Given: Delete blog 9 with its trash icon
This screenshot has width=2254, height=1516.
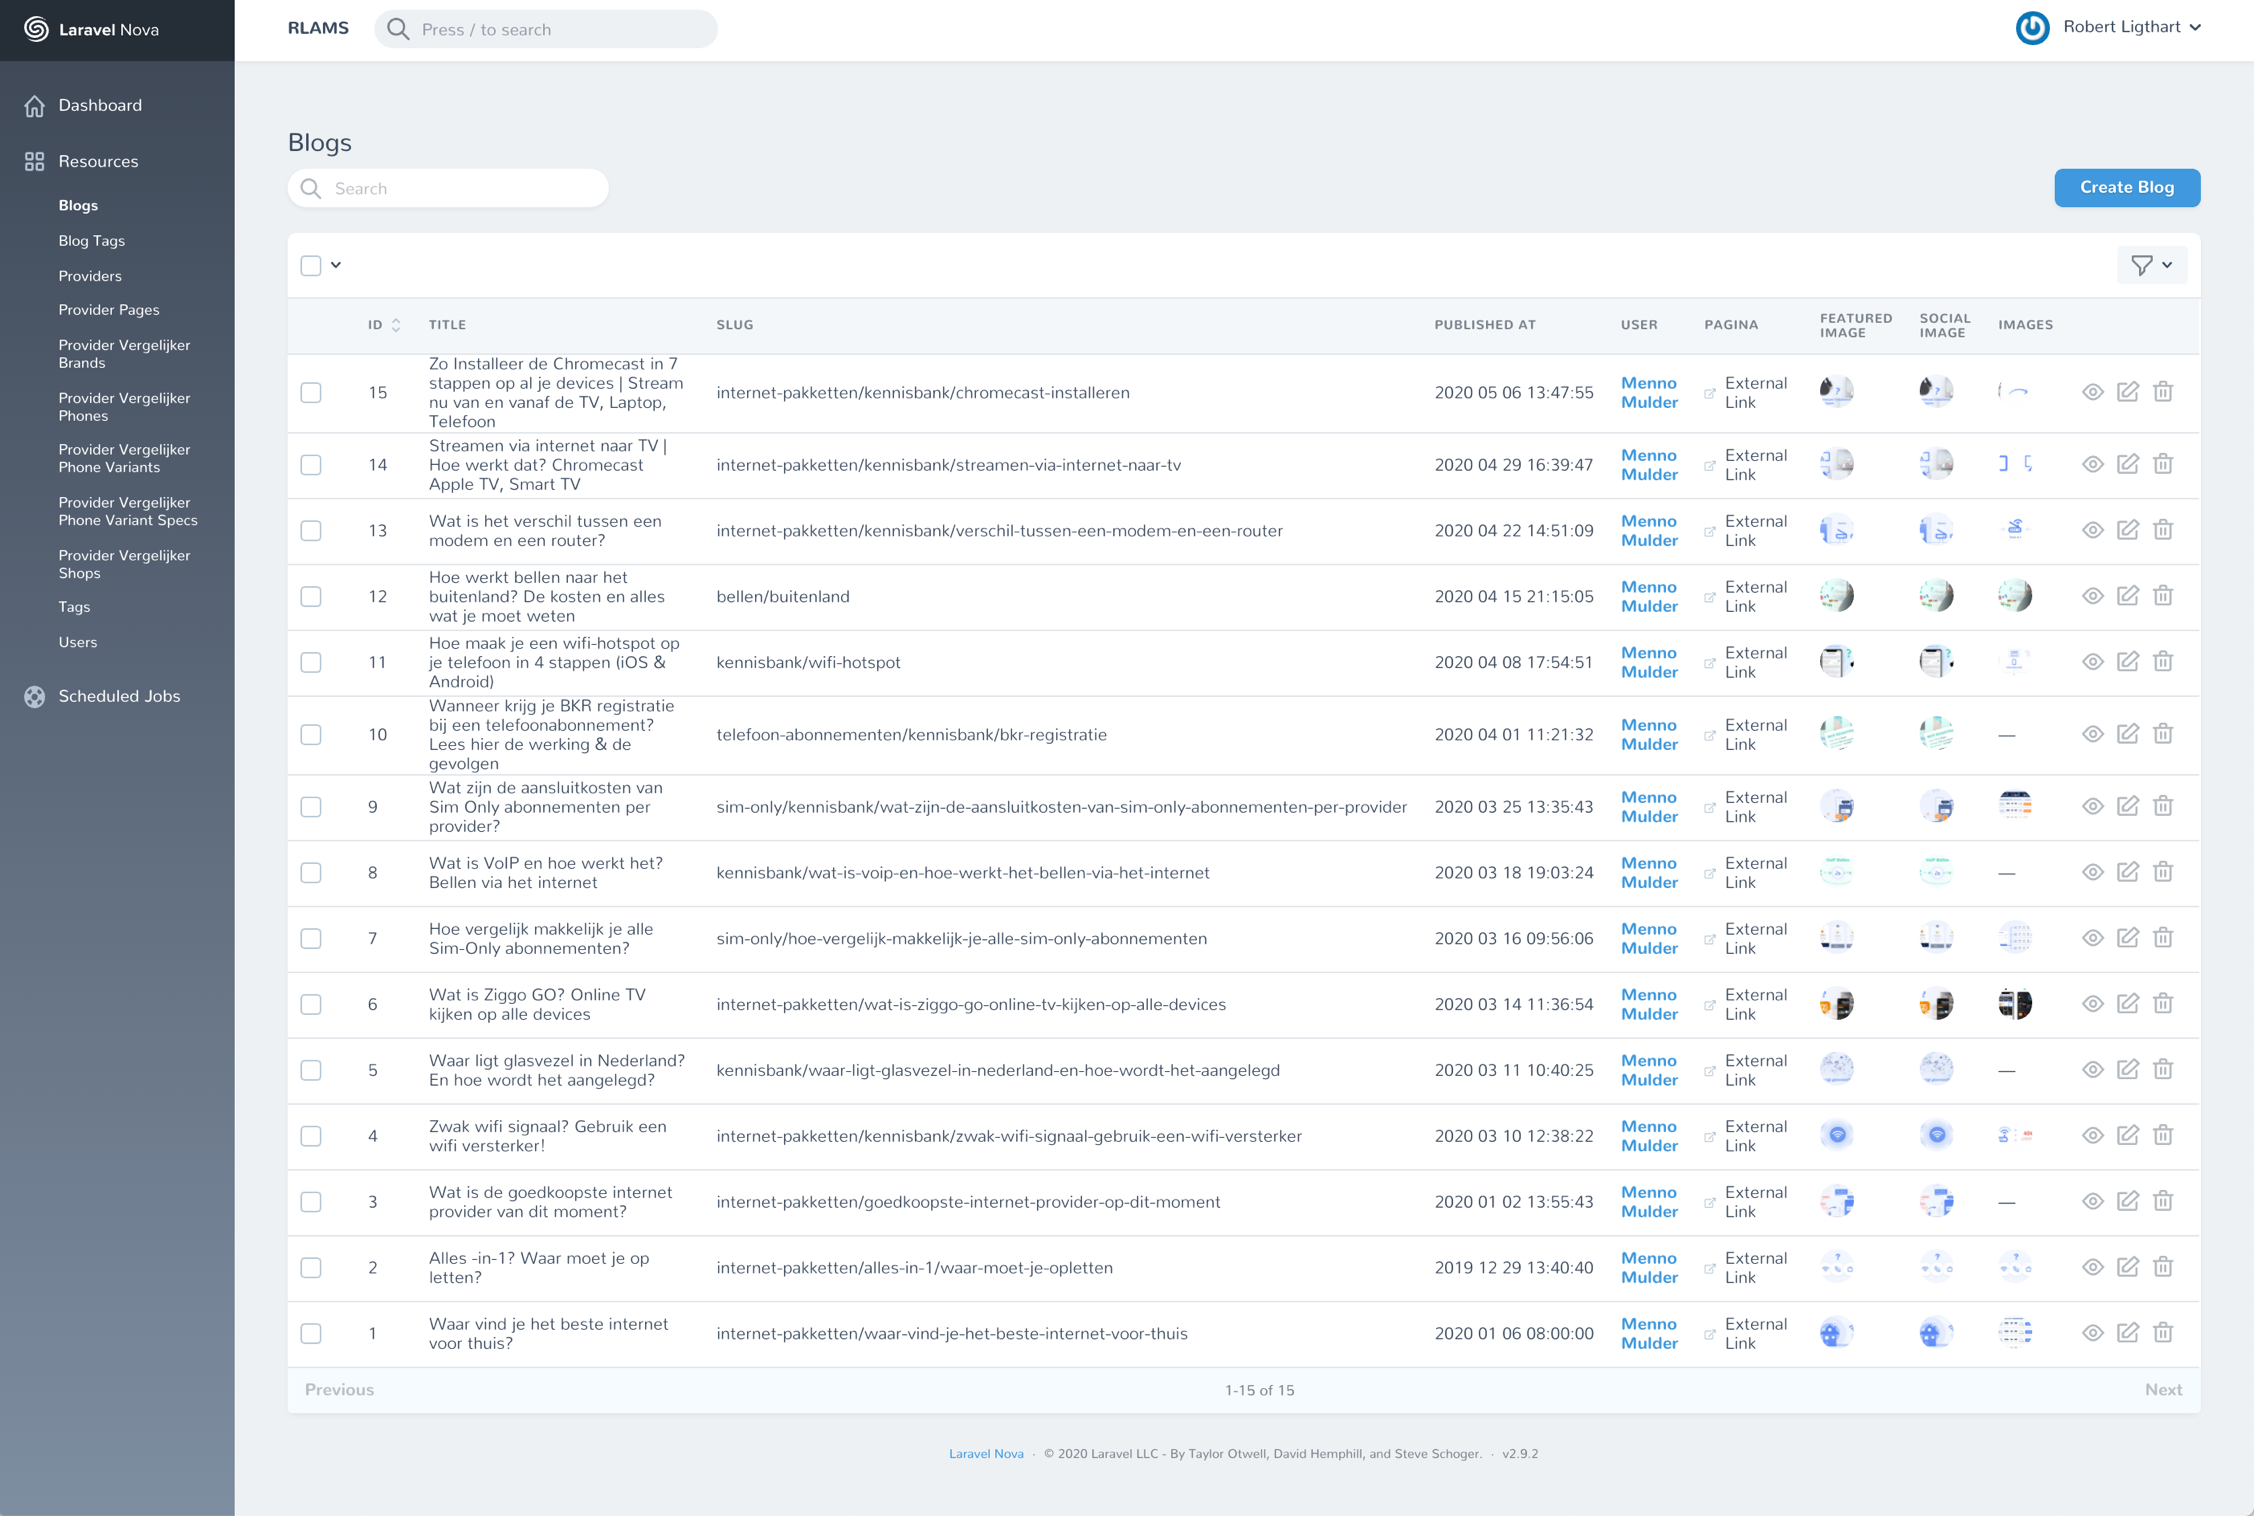Looking at the screenshot, I should pyautogui.click(x=2163, y=806).
